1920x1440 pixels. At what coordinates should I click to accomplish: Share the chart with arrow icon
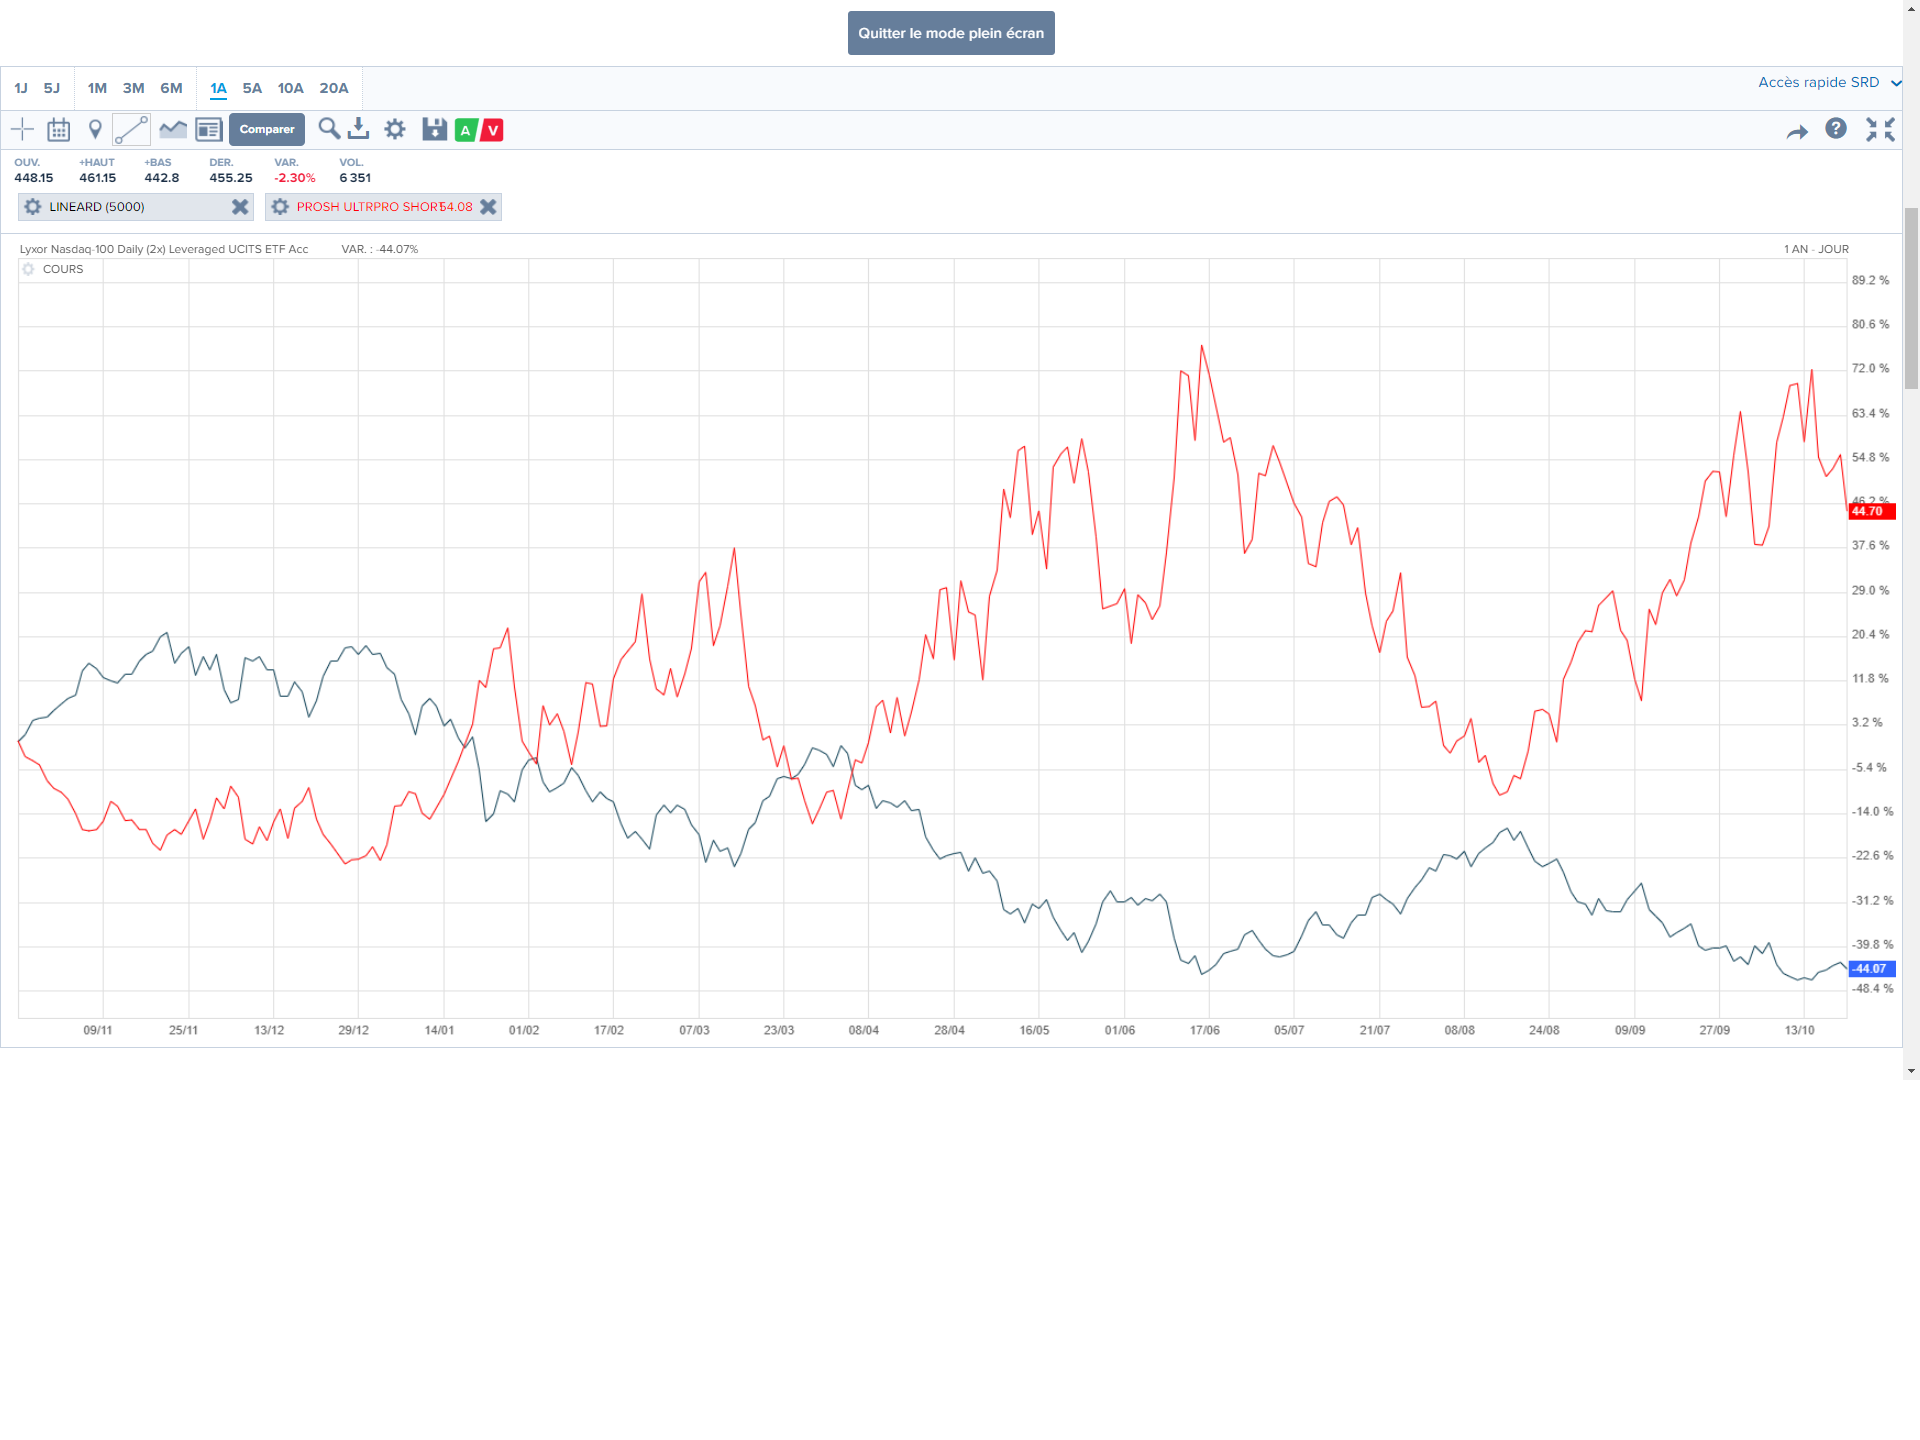1797,131
